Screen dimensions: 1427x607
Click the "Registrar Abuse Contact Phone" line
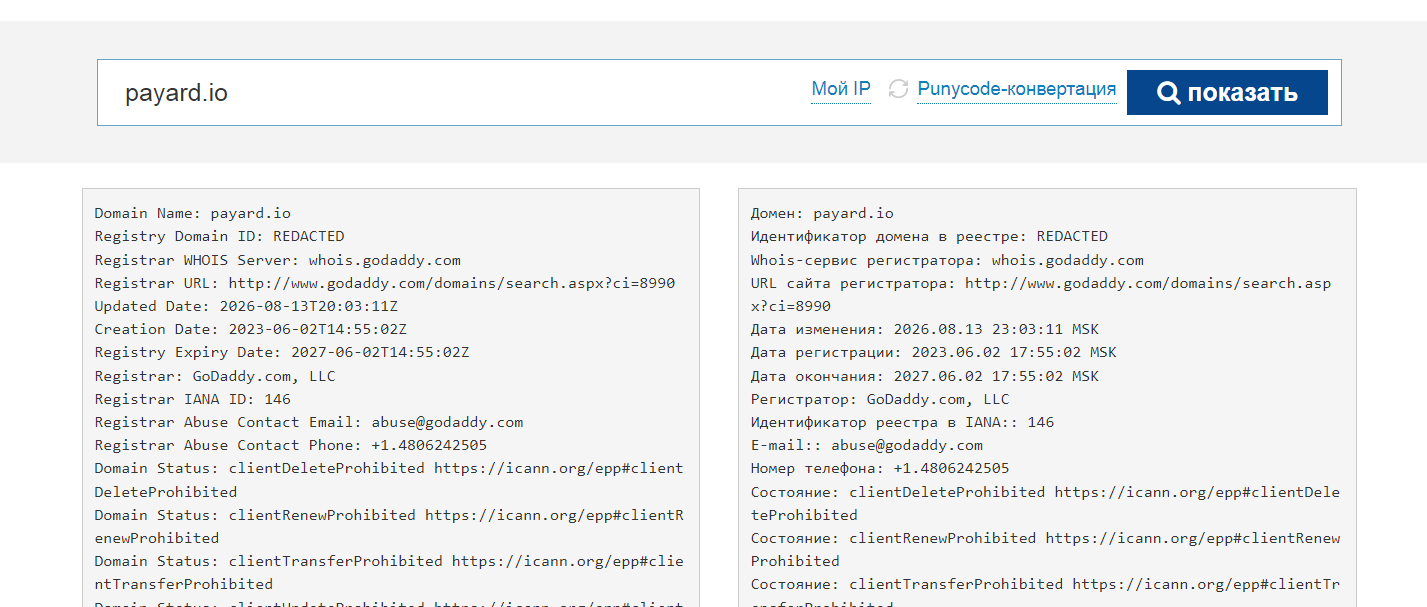(x=291, y=445)
